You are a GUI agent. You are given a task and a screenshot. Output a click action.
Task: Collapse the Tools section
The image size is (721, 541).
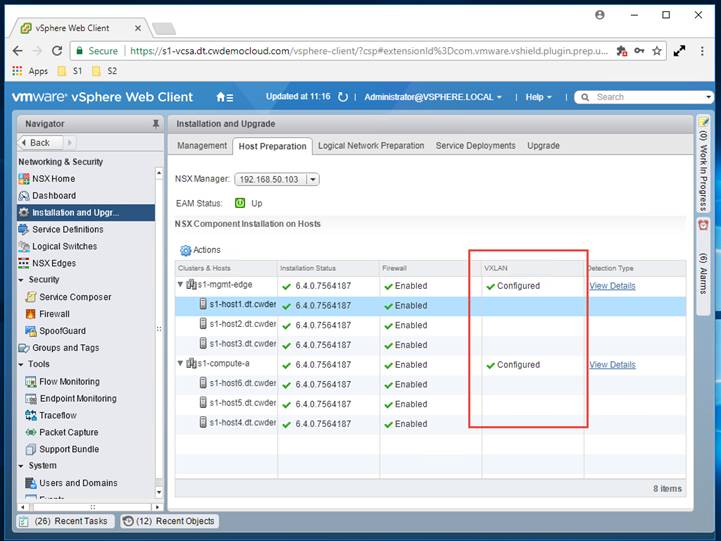(x=21, y=364)
